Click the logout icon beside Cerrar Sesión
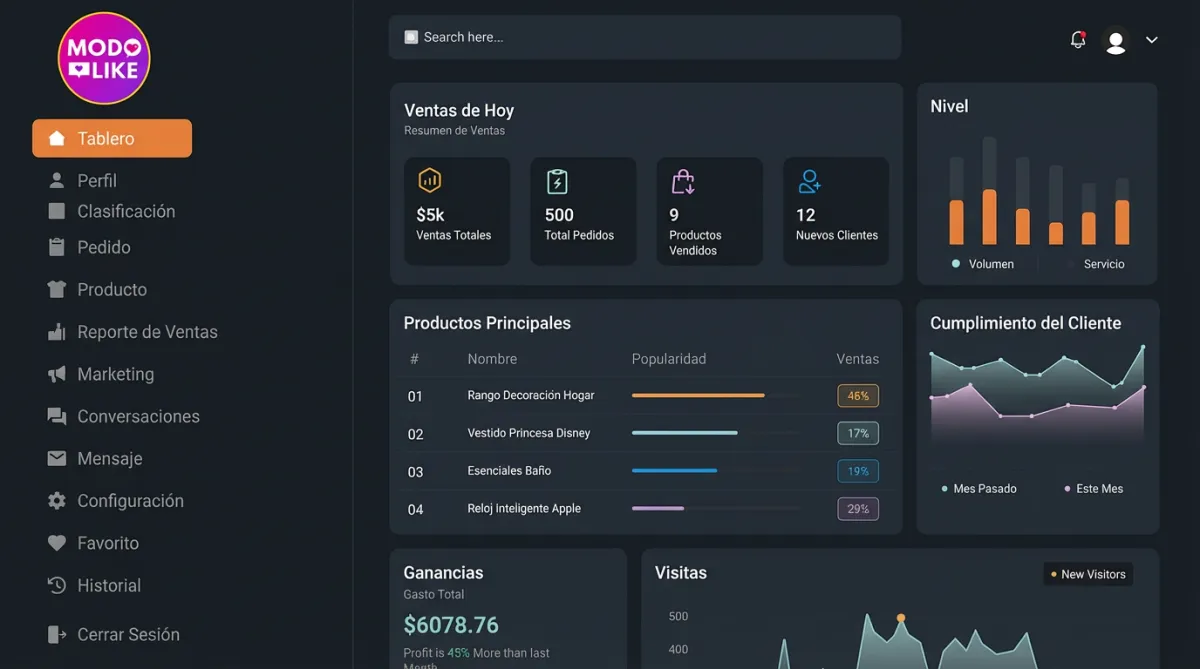The height and width of the screenshot is (669, 1200). point(57,634)
